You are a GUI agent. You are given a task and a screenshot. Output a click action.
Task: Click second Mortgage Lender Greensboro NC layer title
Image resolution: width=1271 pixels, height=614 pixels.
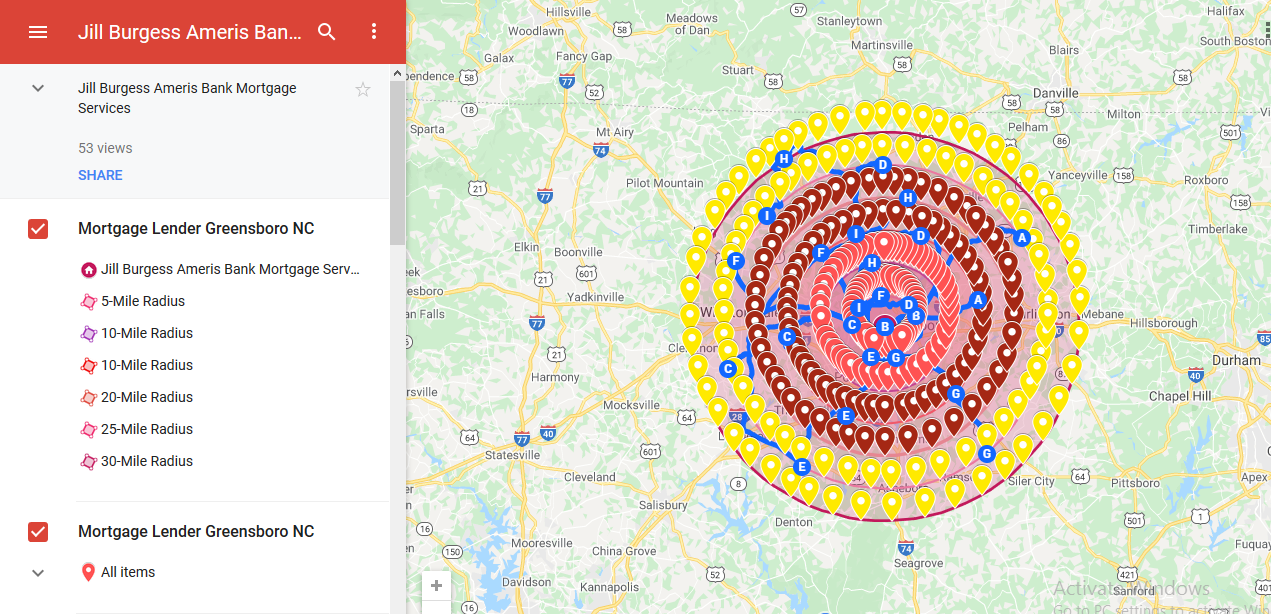coord(196,532)
